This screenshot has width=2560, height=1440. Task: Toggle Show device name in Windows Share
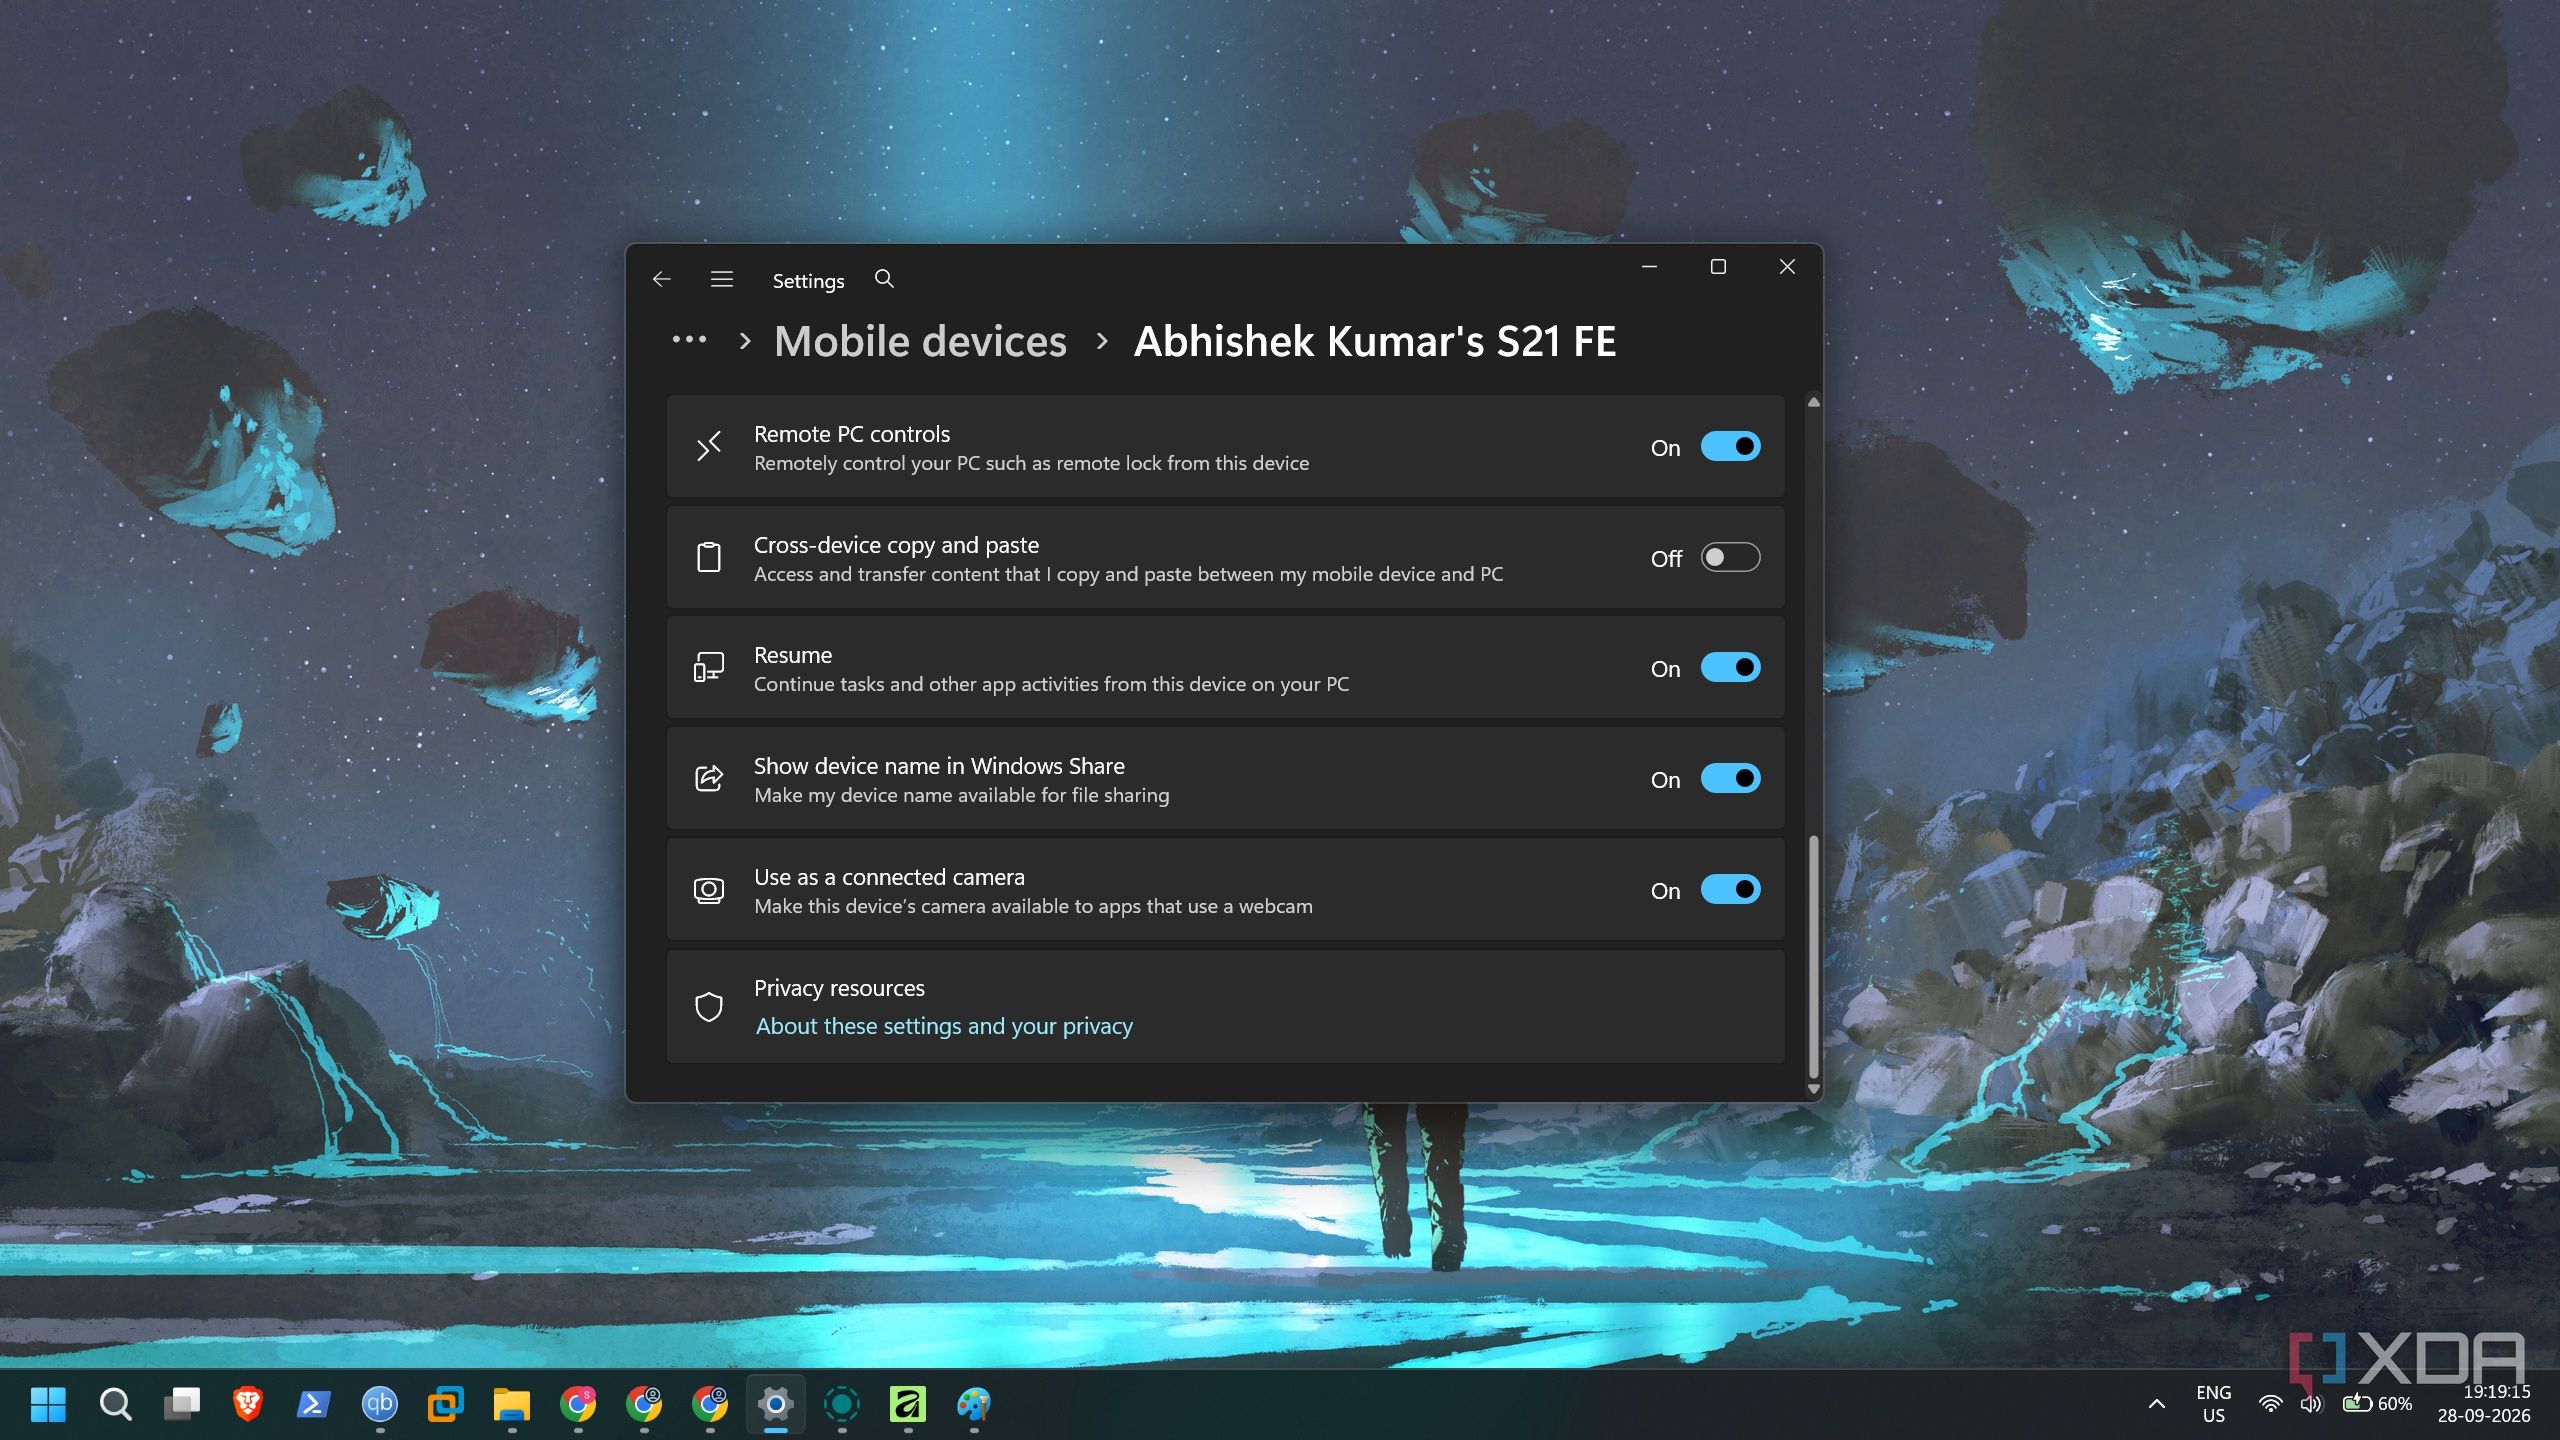coord(1730,778)
